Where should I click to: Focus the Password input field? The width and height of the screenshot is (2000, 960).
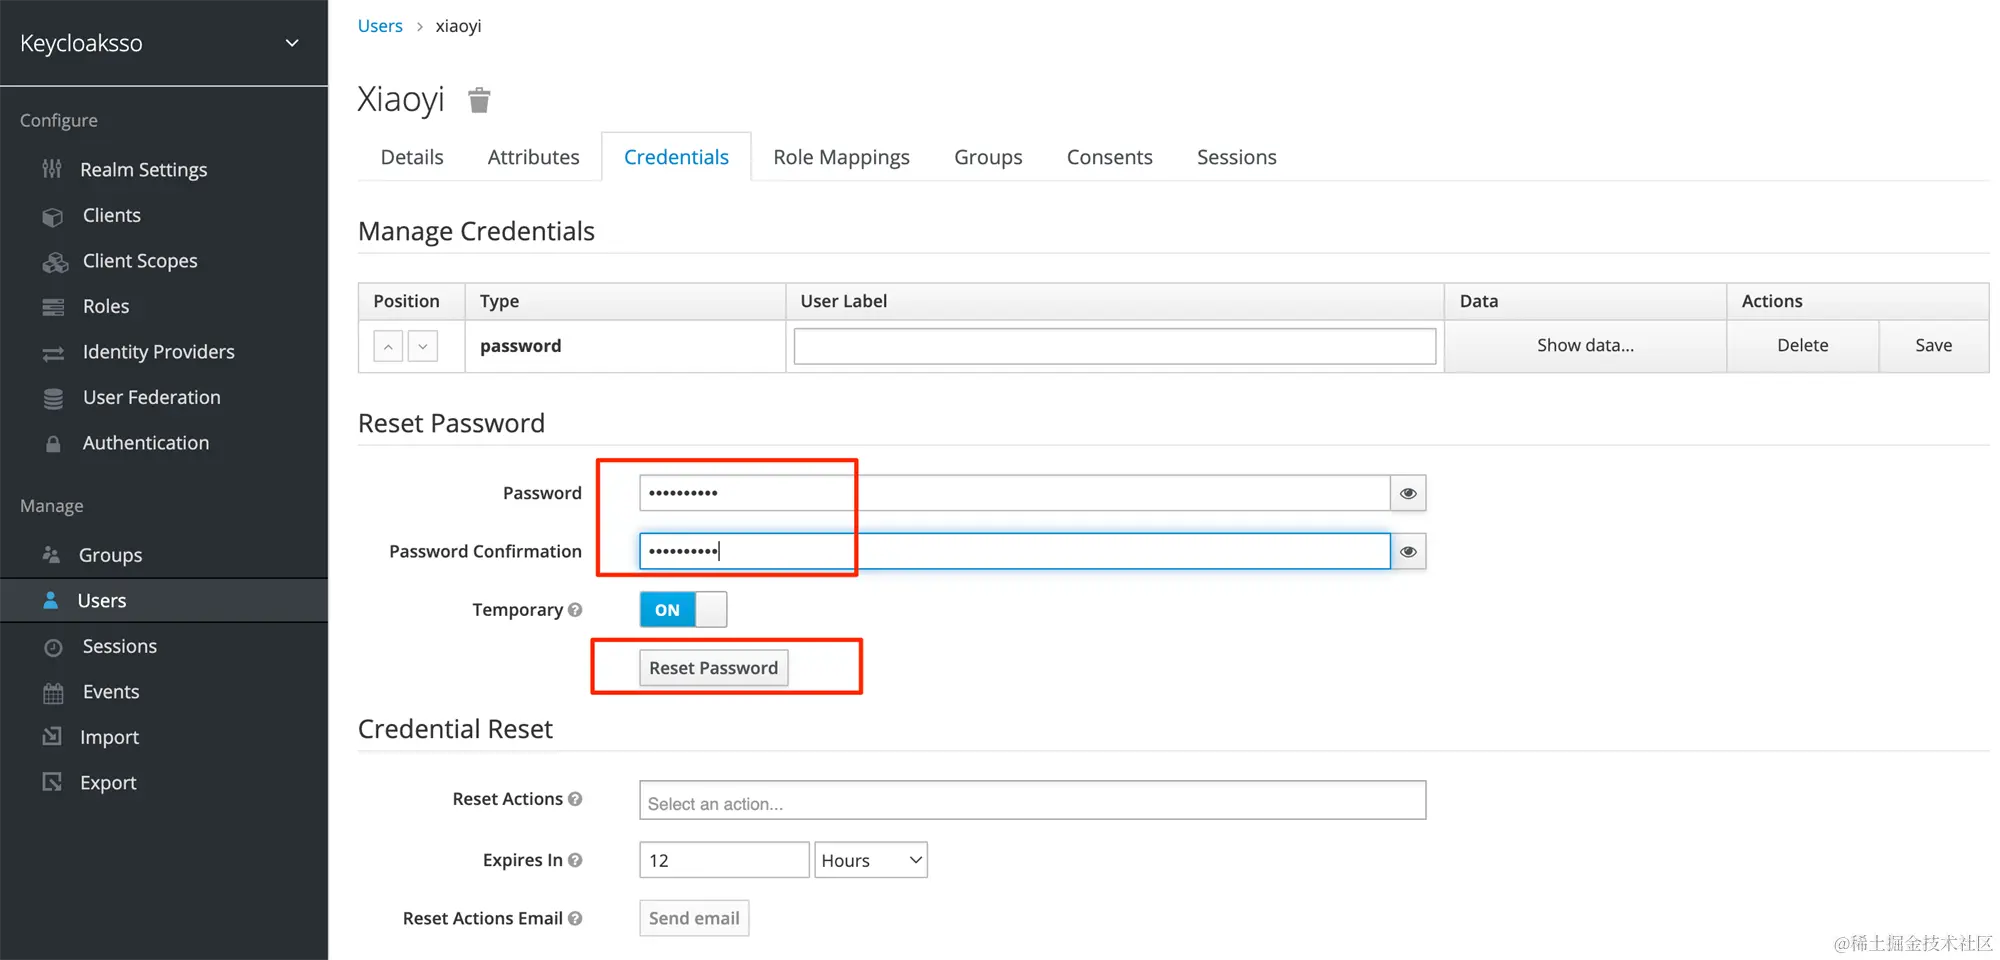point(1014,493)
